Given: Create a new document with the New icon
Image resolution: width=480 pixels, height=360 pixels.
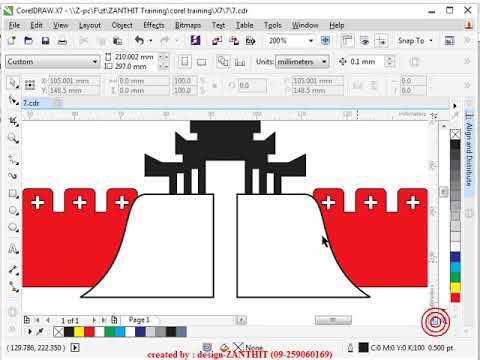Looking at the screenshot, I should (12, 41).
